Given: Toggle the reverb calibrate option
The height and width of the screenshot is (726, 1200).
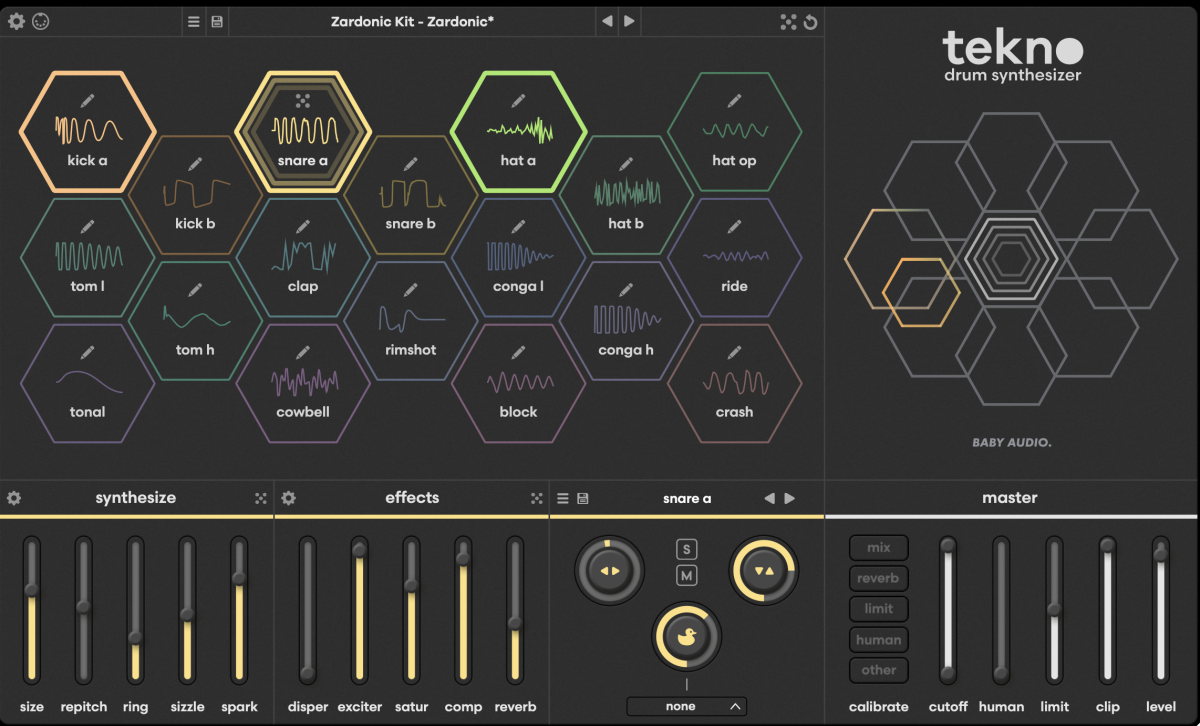Looking at the screenshot, I should tap(879, 578).
